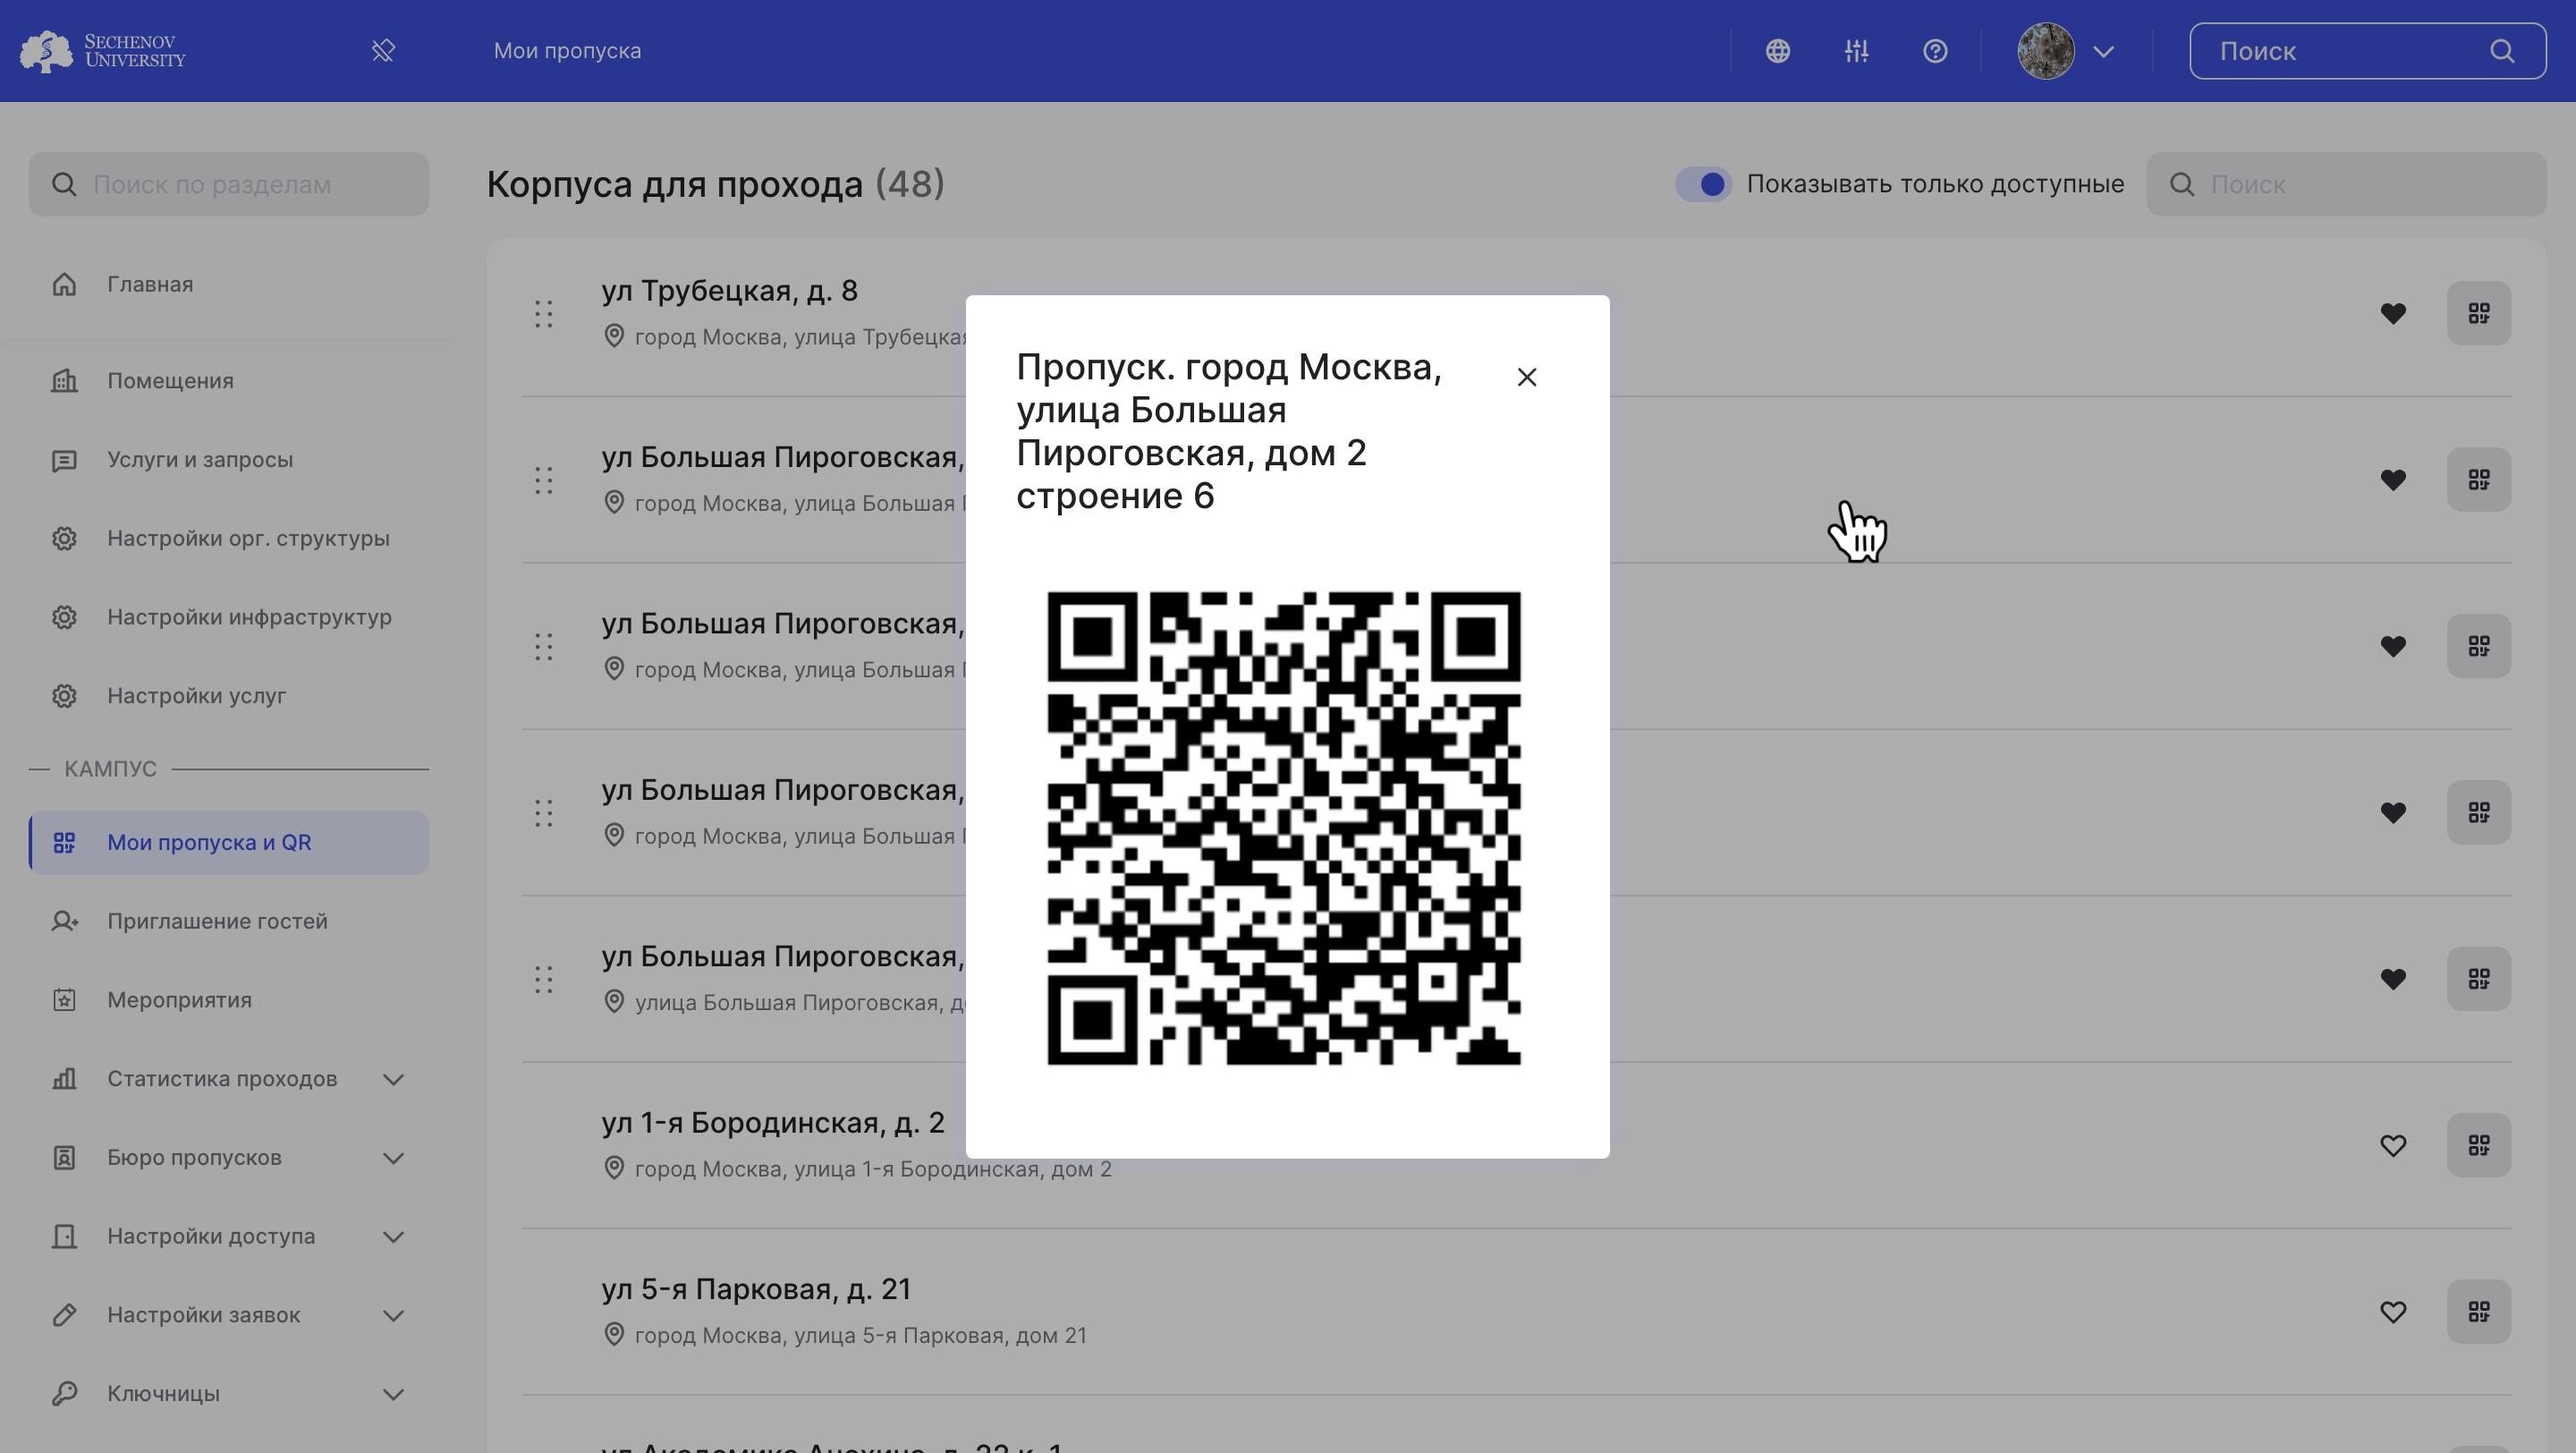The image size is (2576, 1453).
Task: Click the QR code image in the dialog
Action: pos(1284,828)
